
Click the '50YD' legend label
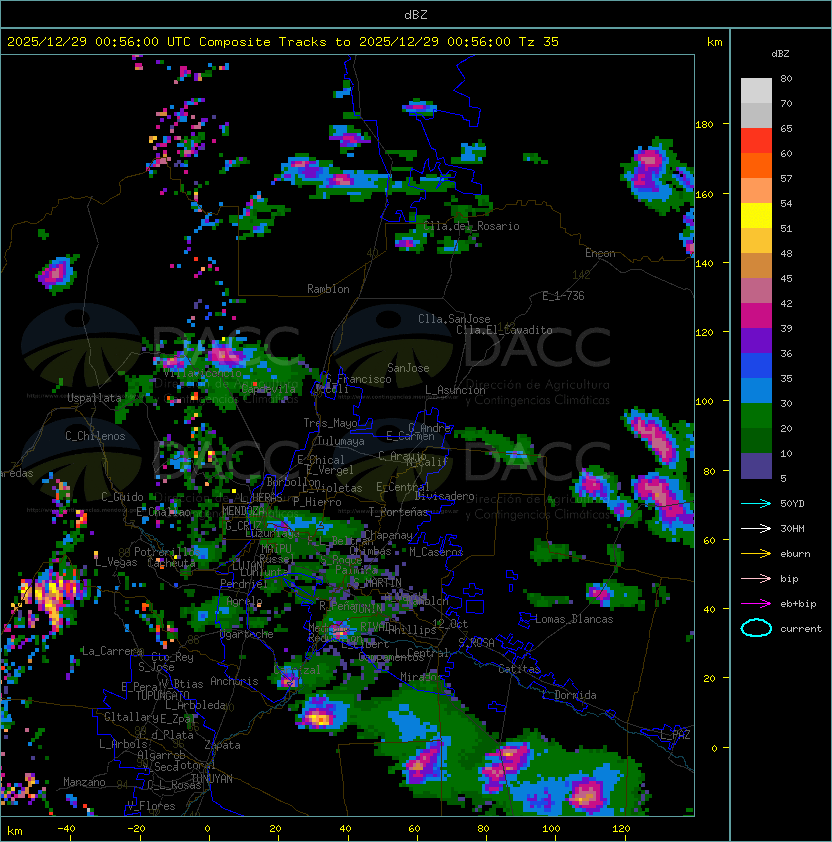[x=792, y=504]
